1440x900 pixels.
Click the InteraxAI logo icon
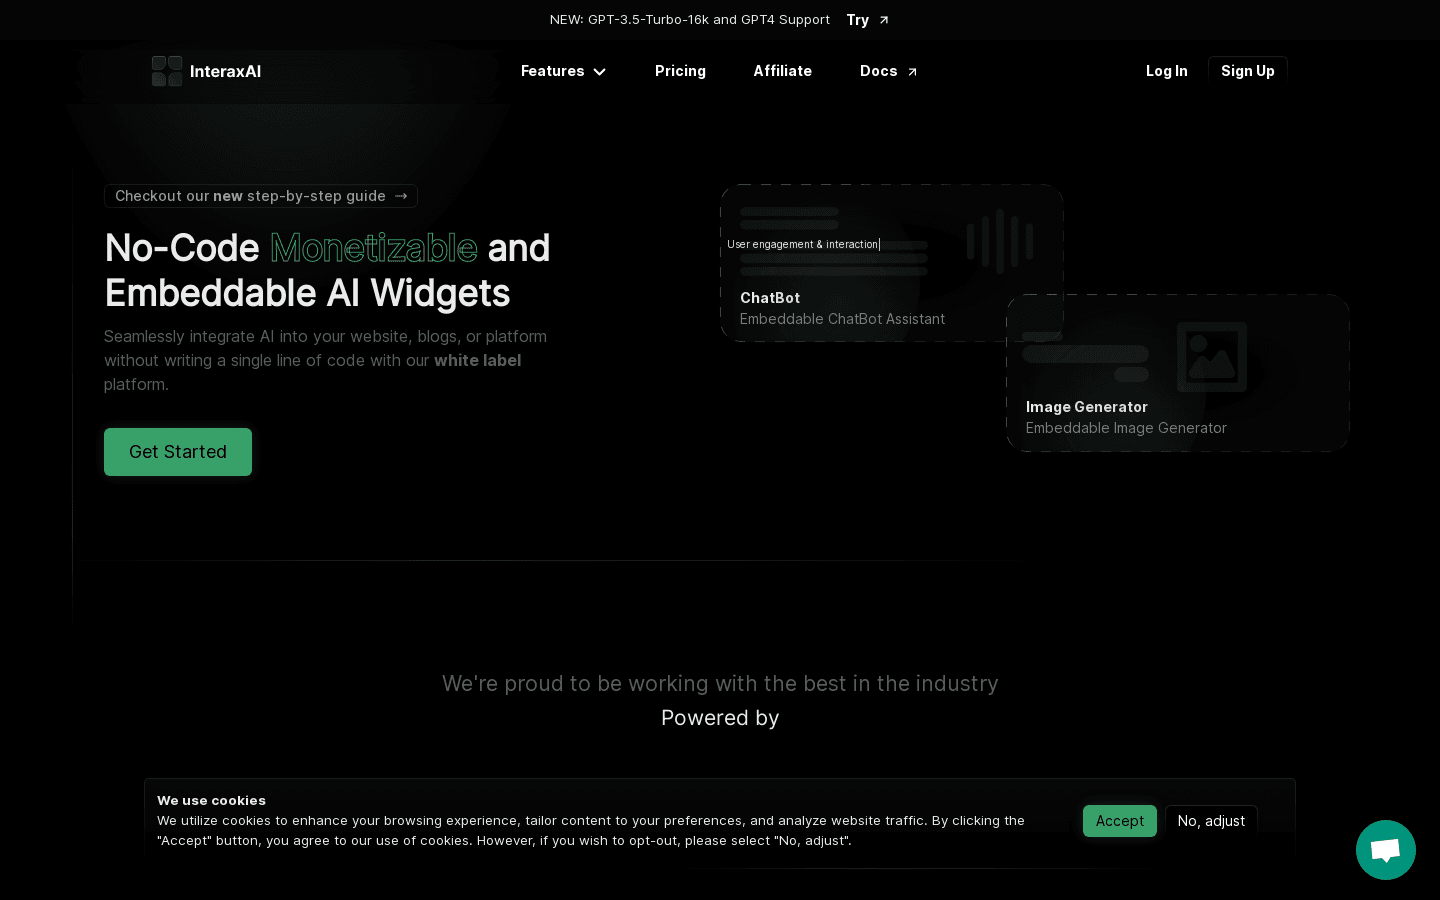pyautogui.click(x=167, y=71)
